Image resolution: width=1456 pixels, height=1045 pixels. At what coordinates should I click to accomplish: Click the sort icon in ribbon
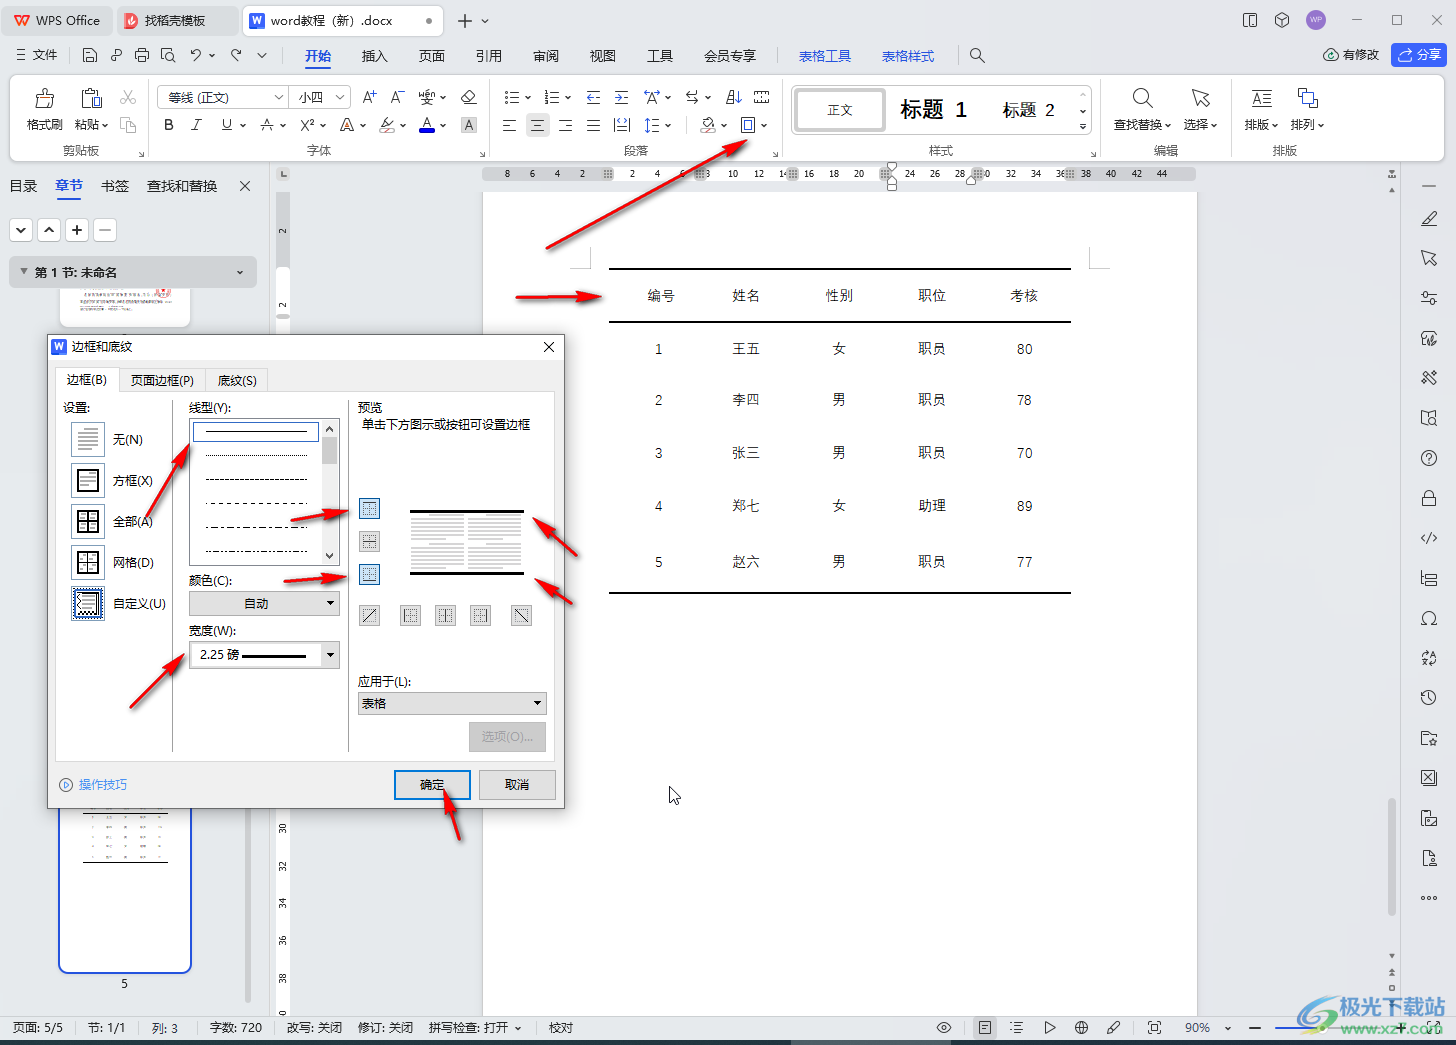[734, 97]
